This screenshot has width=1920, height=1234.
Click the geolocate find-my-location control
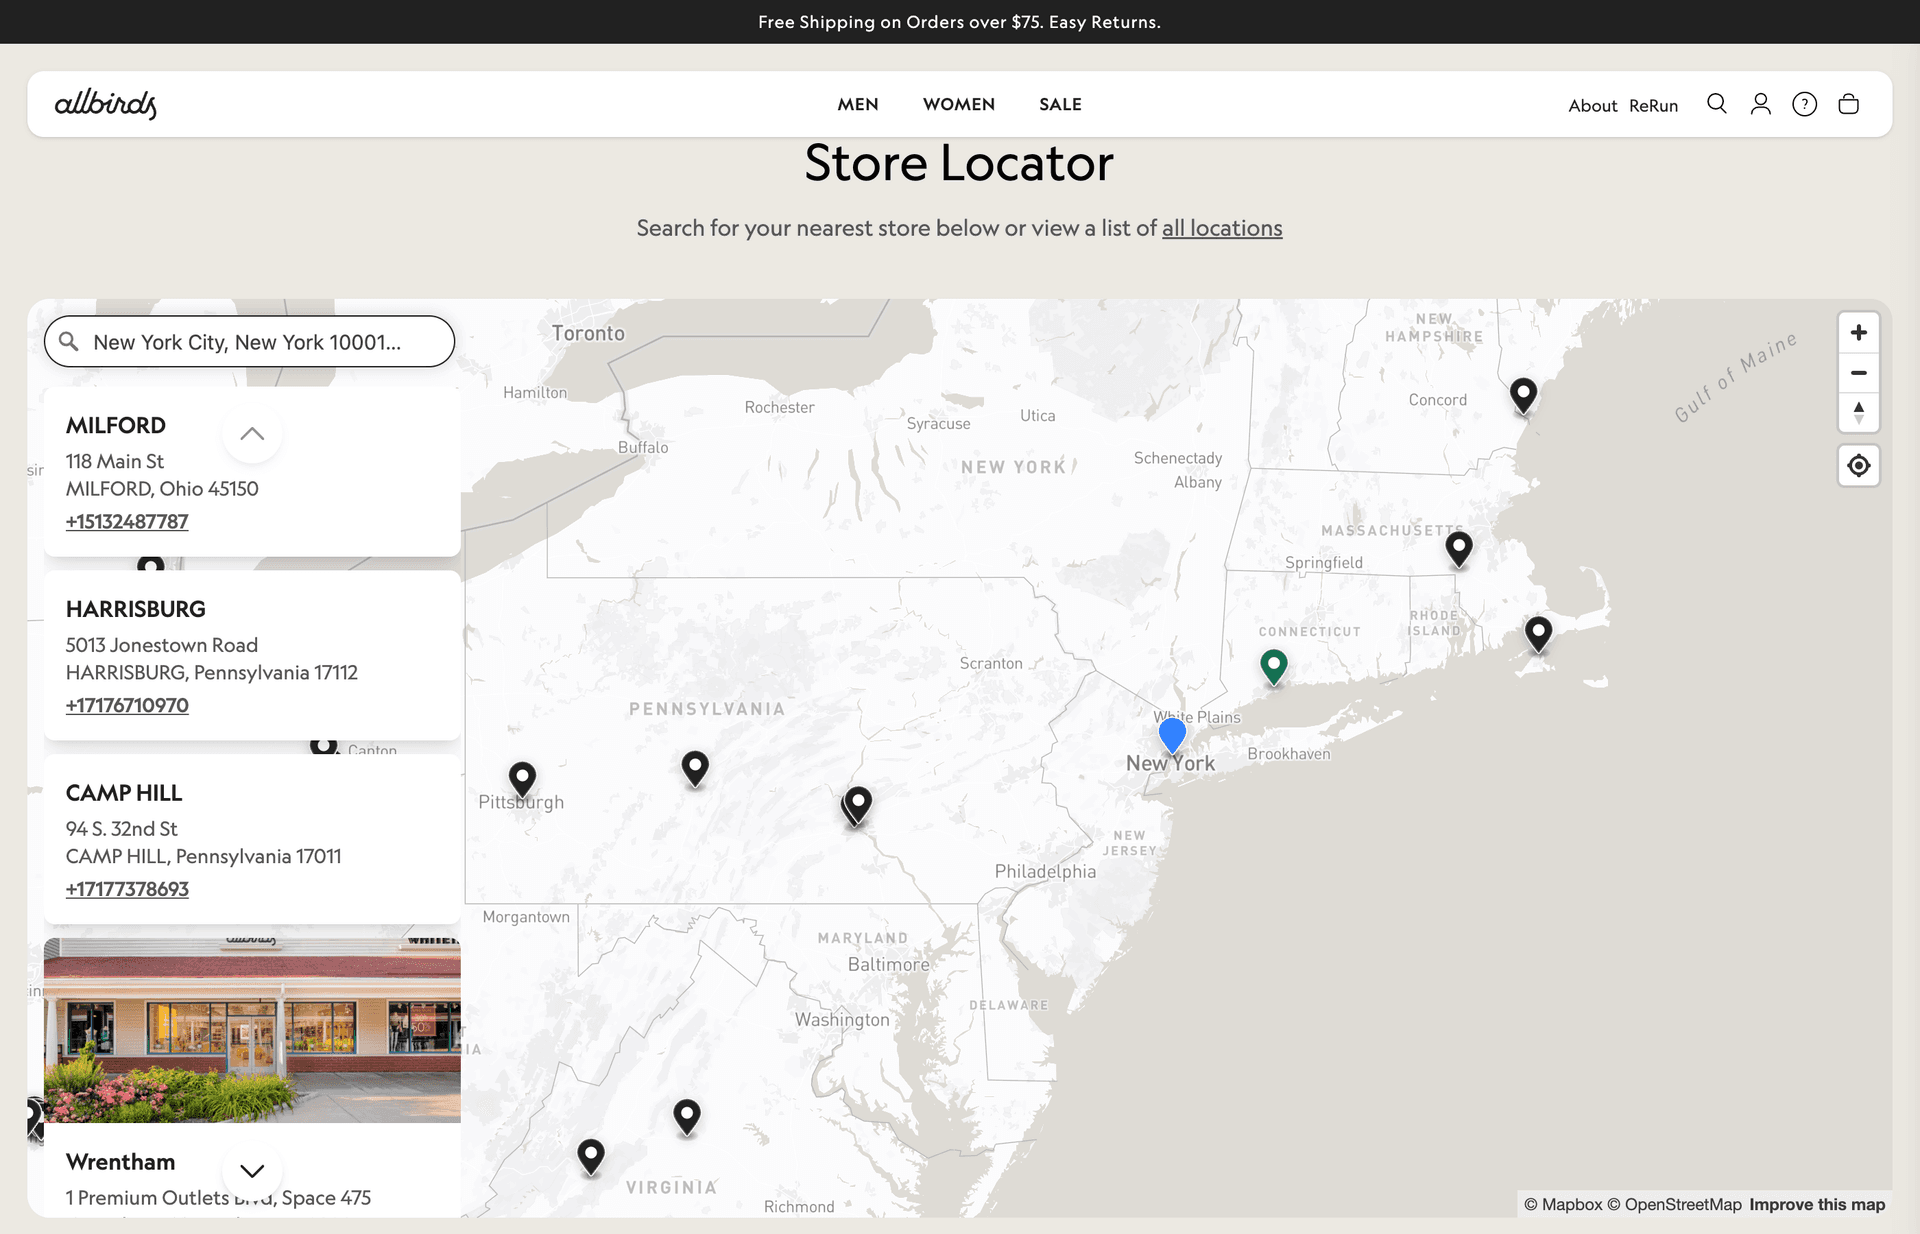[x=1858, y=465]
